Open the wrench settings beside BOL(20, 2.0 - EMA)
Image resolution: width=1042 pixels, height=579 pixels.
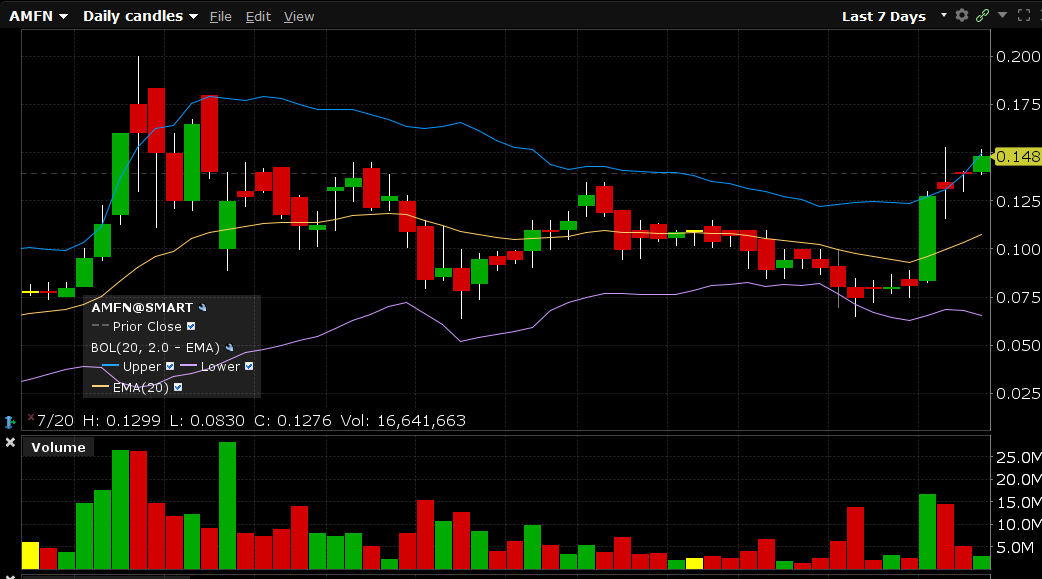point(229,348)
